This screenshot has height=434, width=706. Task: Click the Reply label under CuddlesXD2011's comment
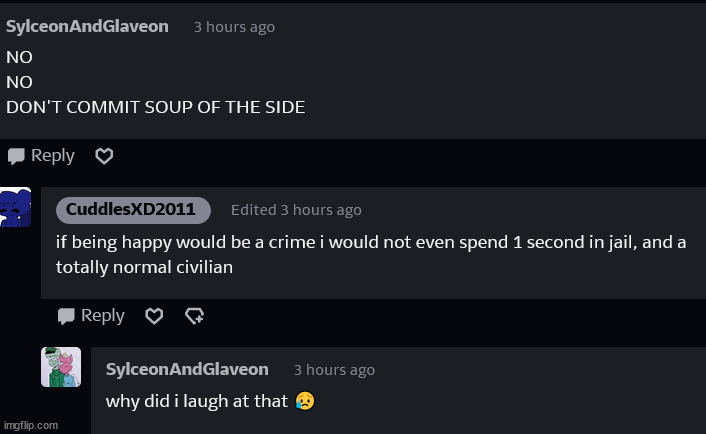tap(102, 316)
